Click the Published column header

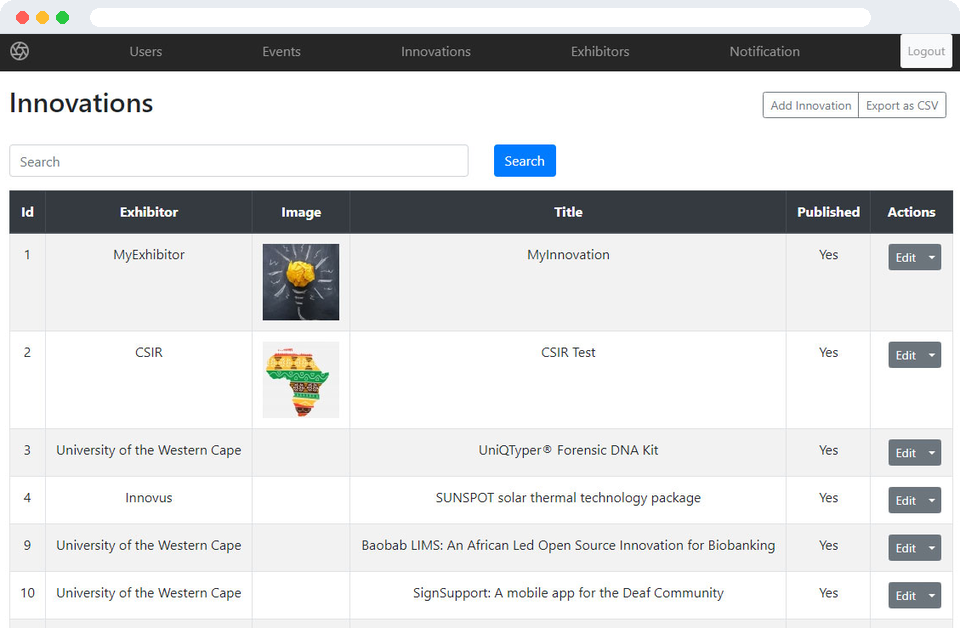(828, 212)
